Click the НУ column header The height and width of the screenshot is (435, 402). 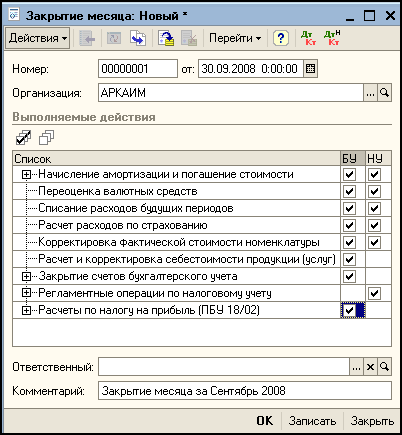tap(378, 159)
